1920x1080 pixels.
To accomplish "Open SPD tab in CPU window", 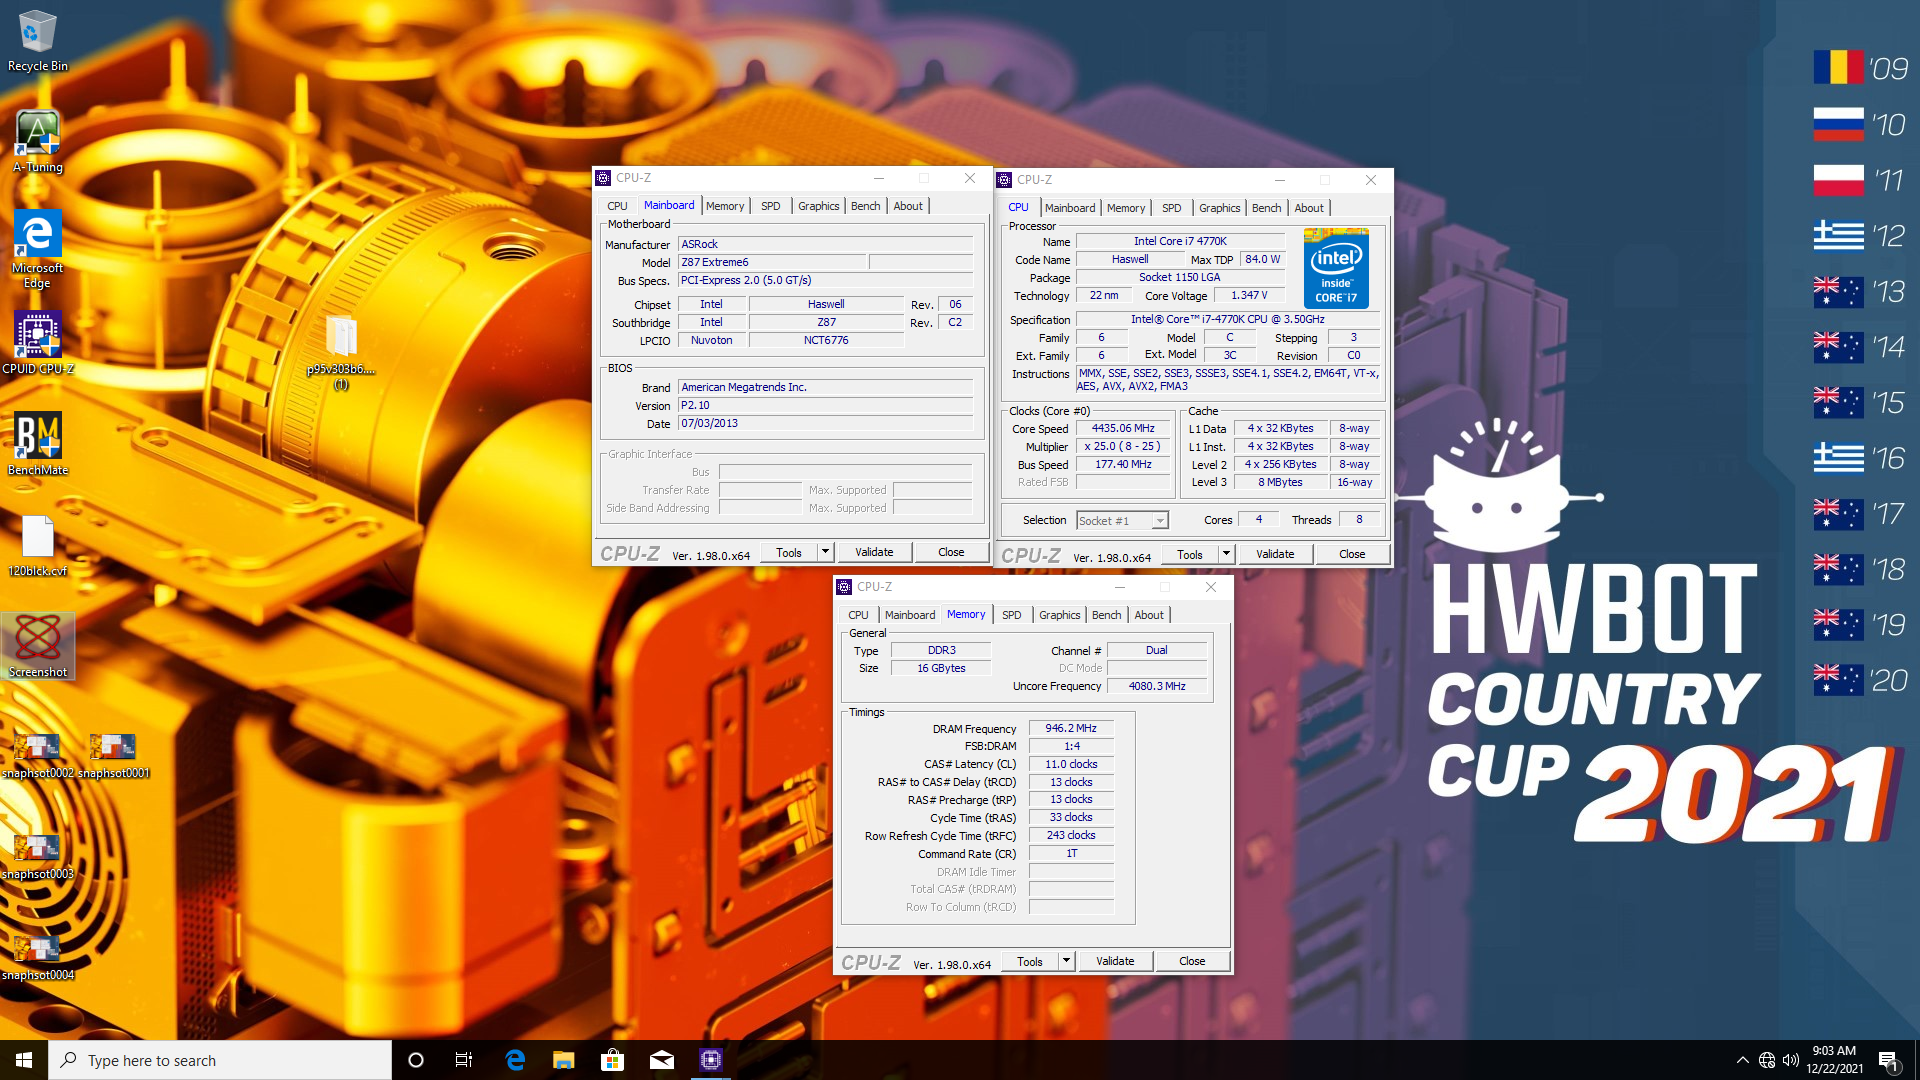I will tap(1172, 208).
